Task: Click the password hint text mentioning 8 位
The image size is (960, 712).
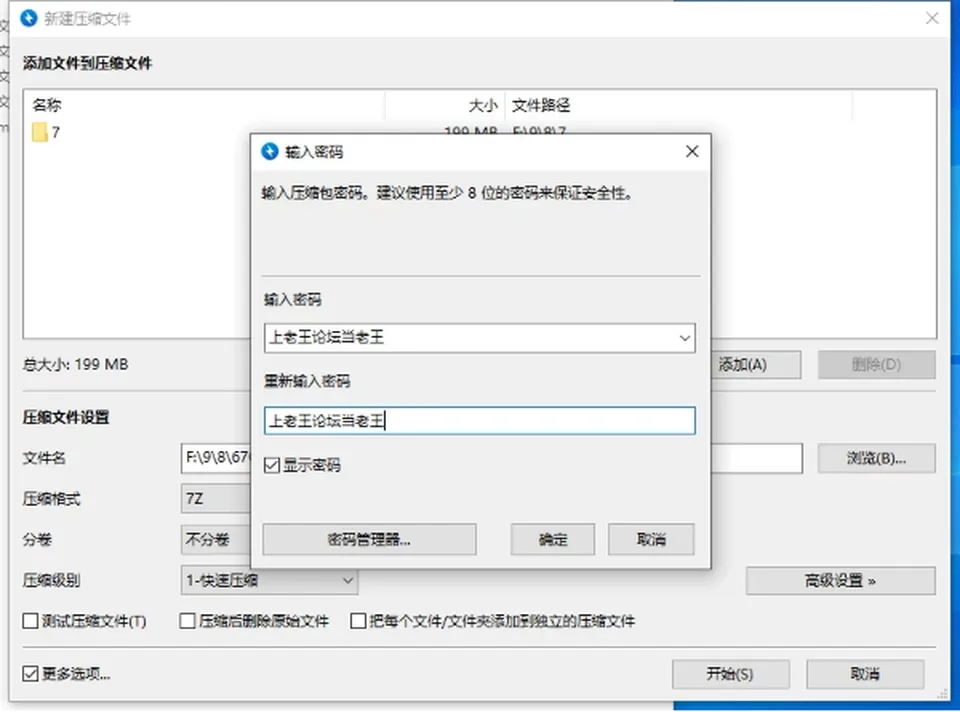Action: 448,193
